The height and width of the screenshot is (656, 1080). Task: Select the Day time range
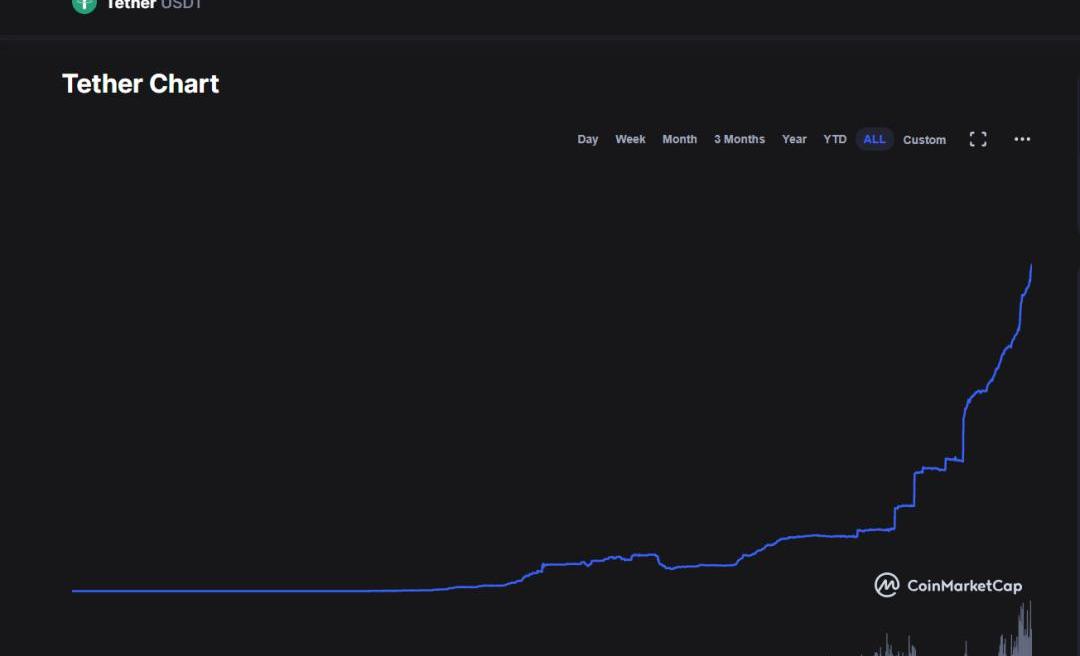click(588, 139)
